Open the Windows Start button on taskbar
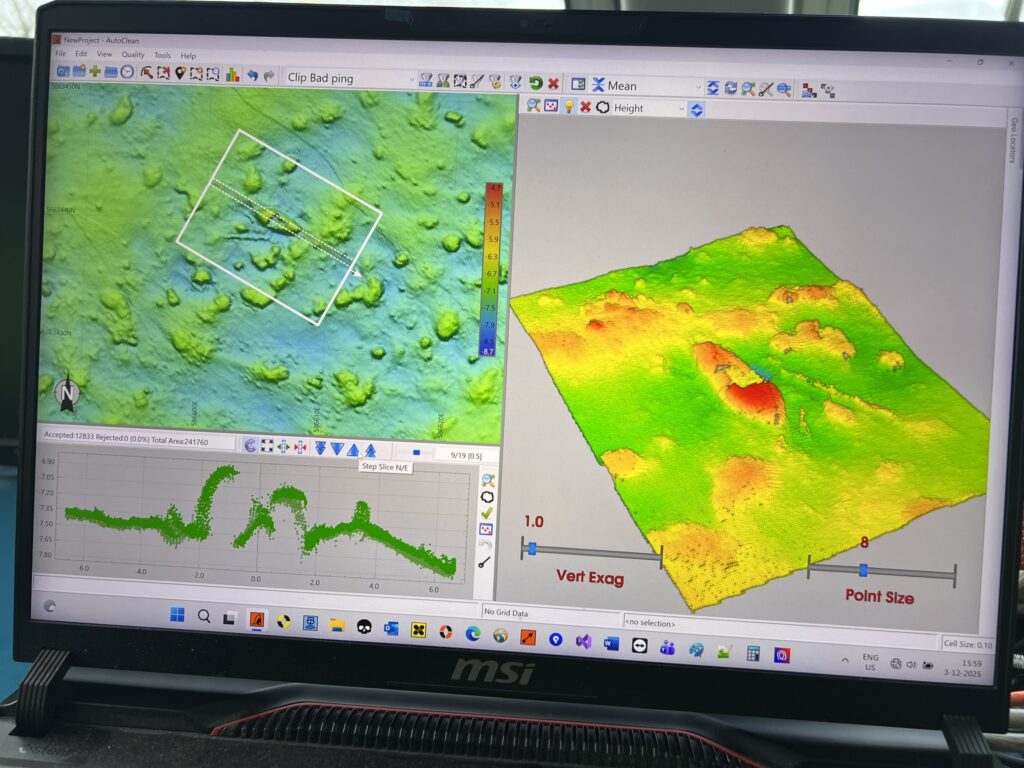The height and width of the screenshot is (768, 1024). (177, 615)
